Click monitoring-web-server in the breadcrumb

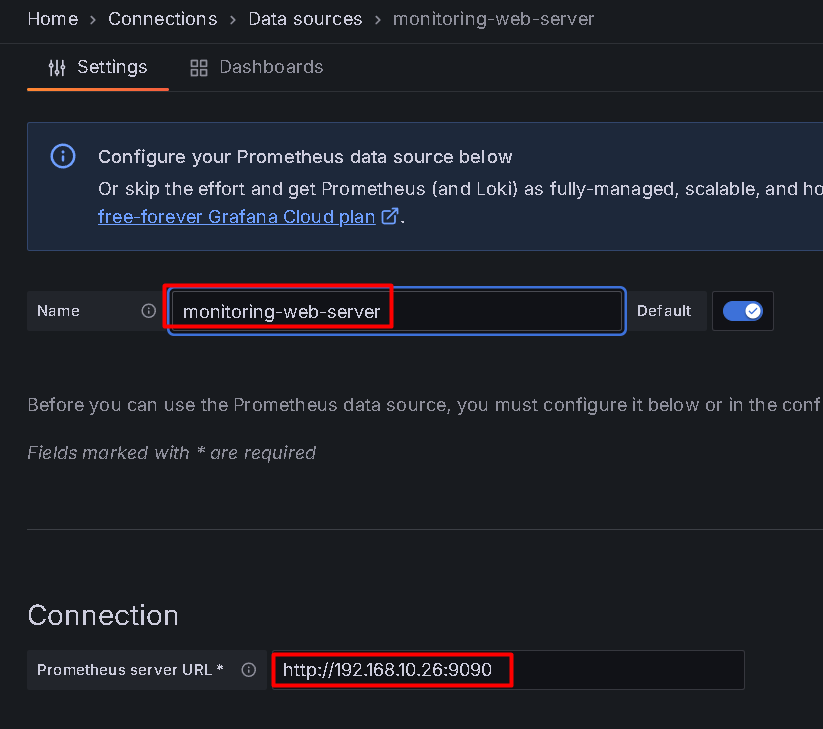click(x=493, y=19)
